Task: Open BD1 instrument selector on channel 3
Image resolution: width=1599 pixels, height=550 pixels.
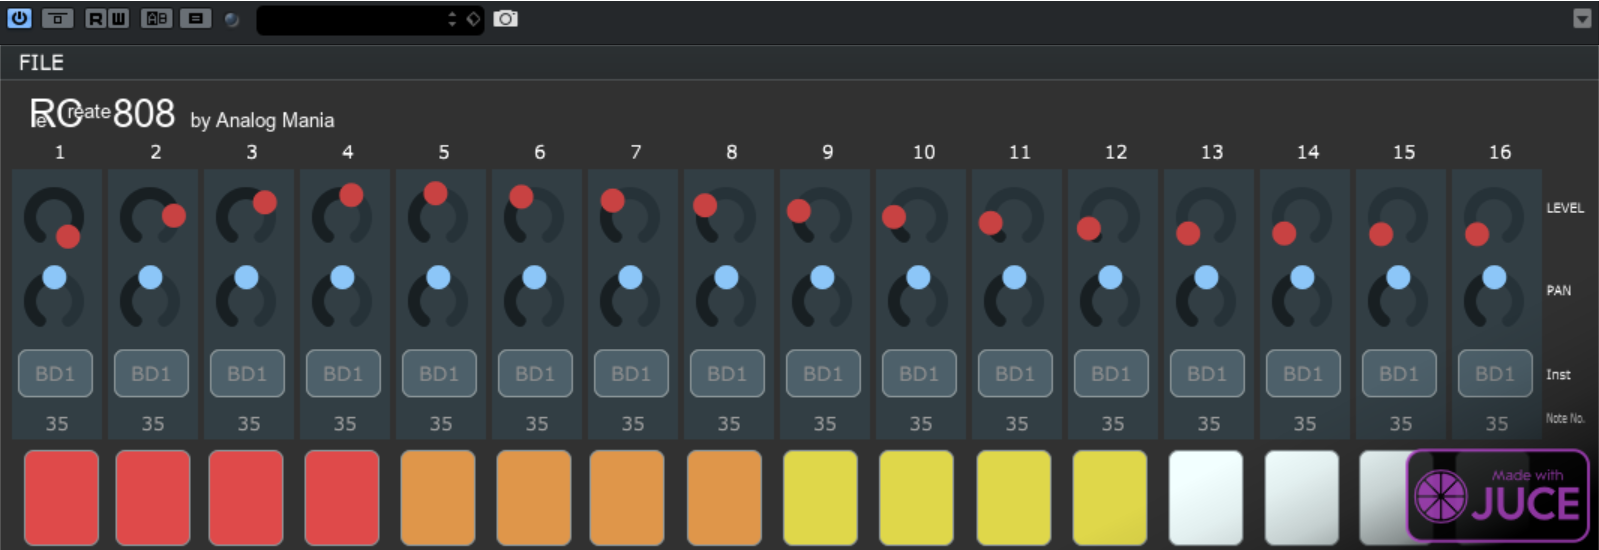Action: click(248, 373)
